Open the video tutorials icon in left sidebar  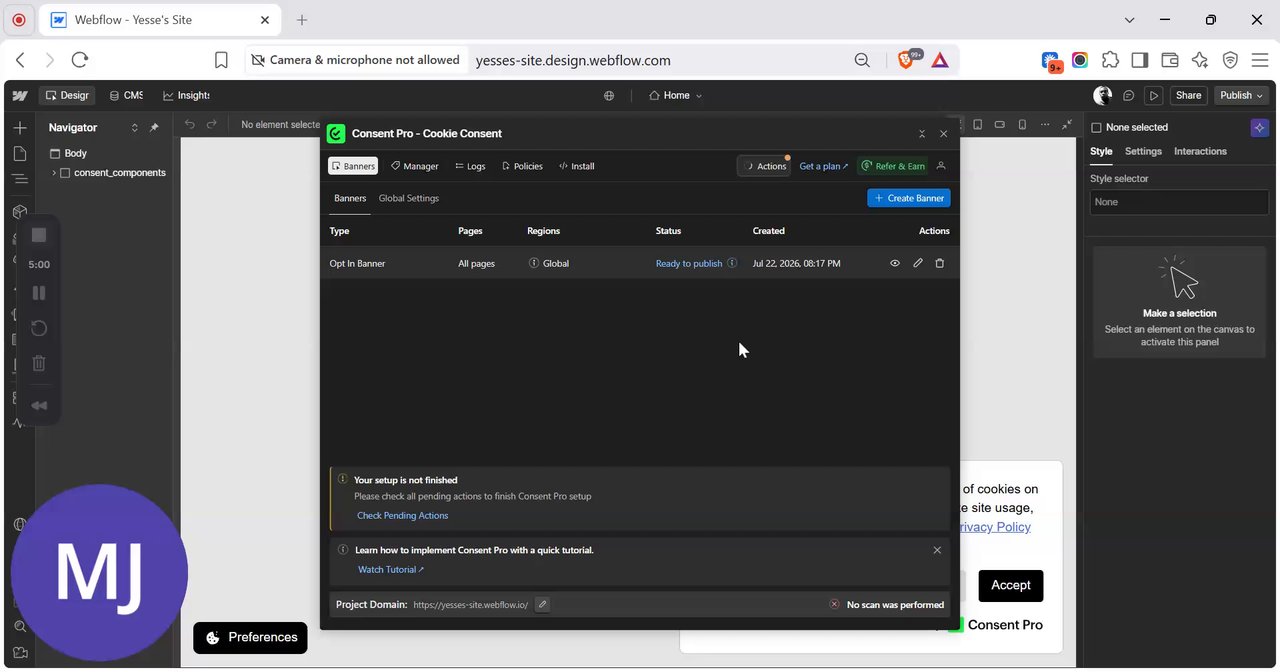pos(20,653)
